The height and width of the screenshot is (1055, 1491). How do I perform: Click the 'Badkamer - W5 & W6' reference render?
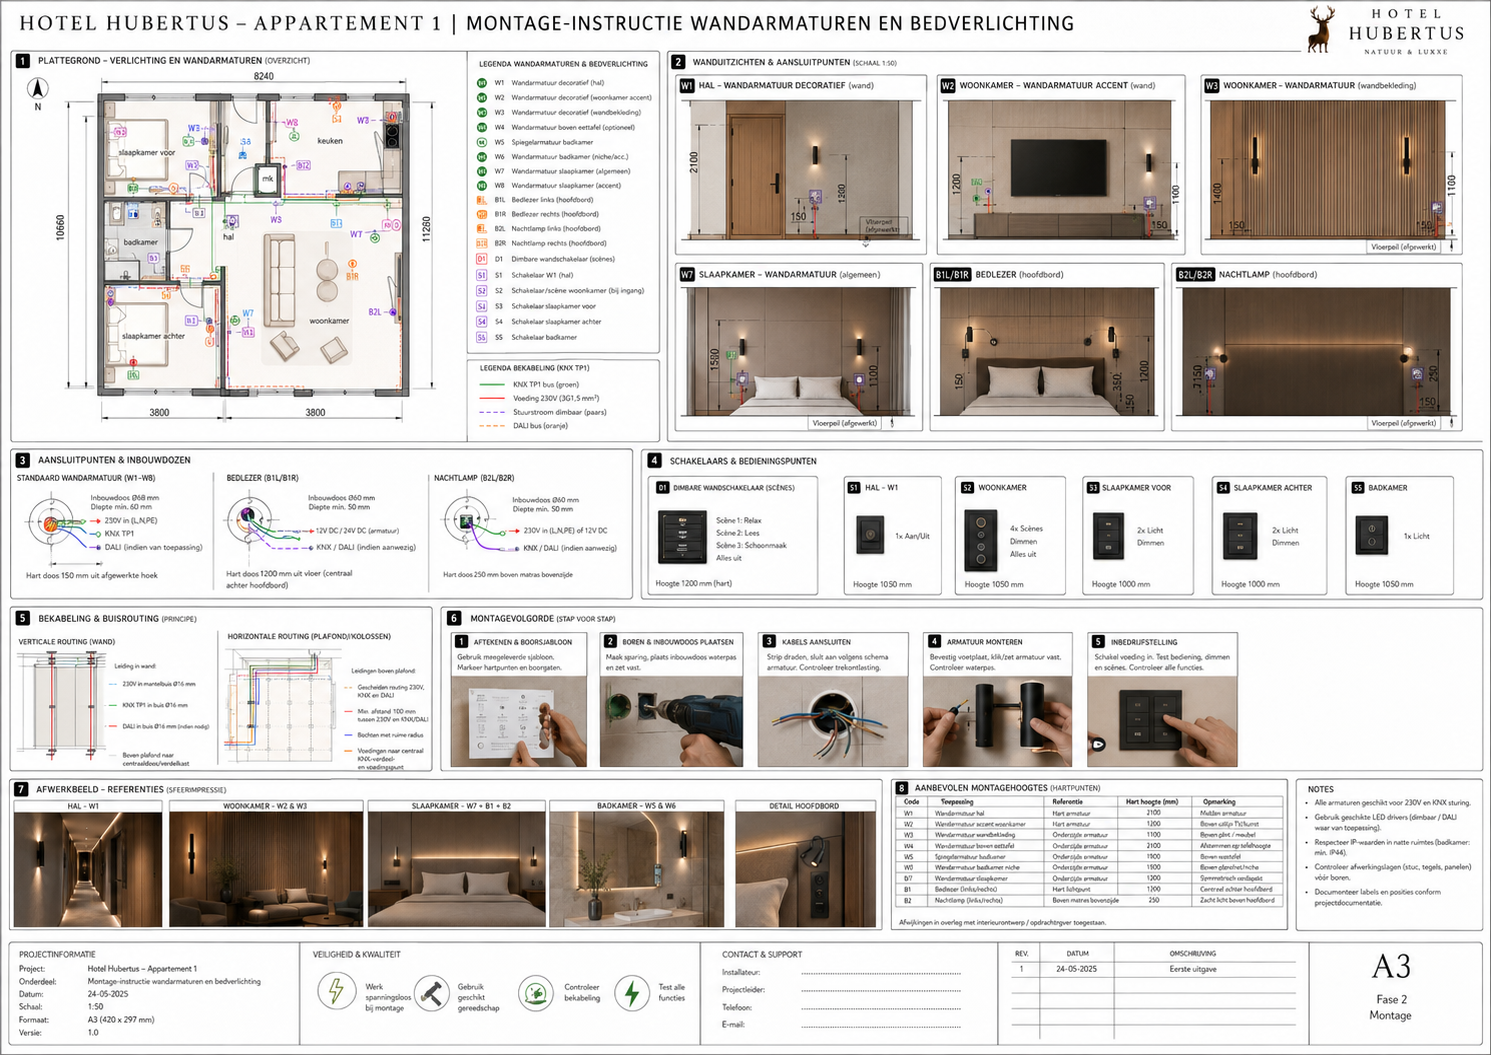(x=636, y=869)
